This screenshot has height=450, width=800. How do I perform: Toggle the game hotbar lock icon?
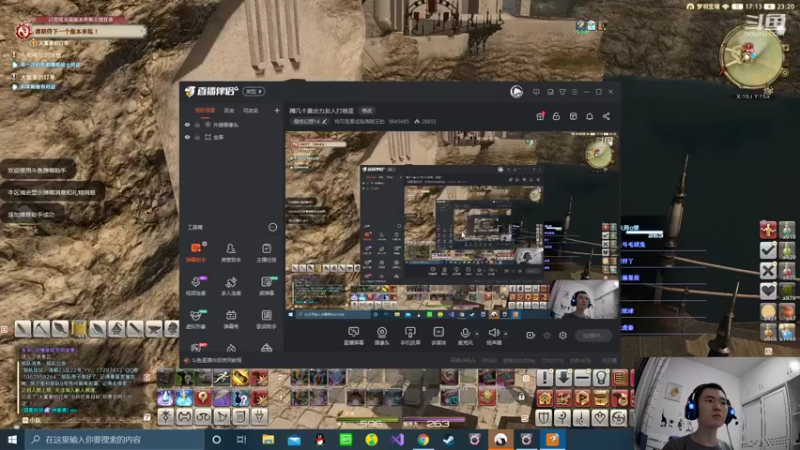pos(521,396)
